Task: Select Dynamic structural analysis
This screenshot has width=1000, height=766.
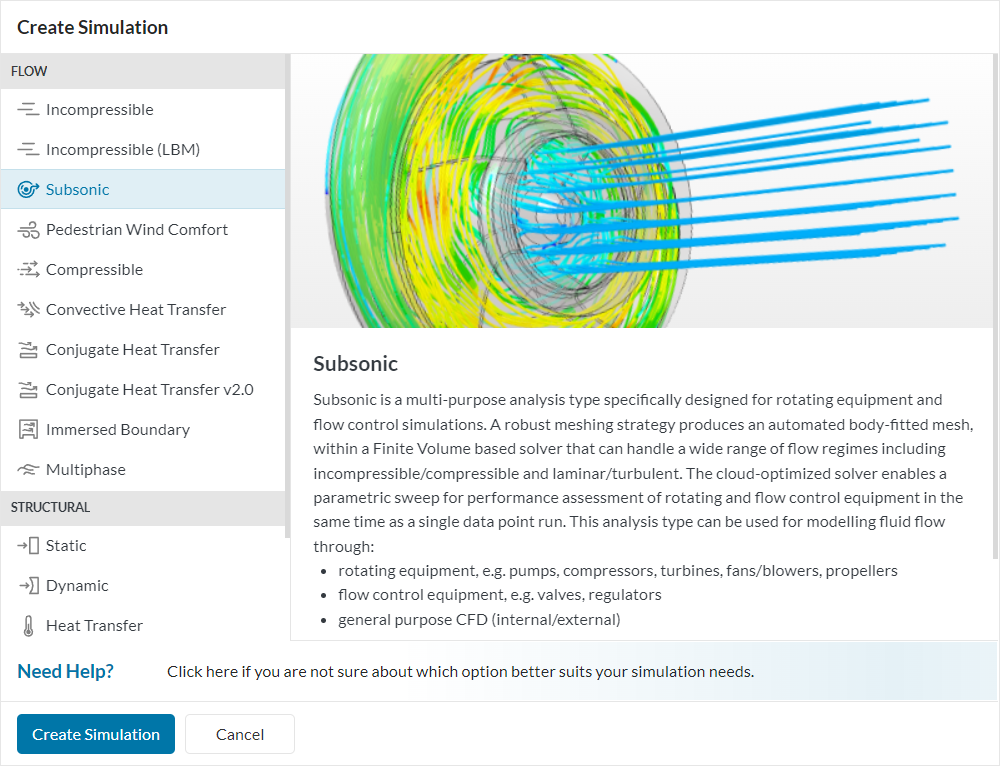Action: pyautogui.click(x=77, y=586)
